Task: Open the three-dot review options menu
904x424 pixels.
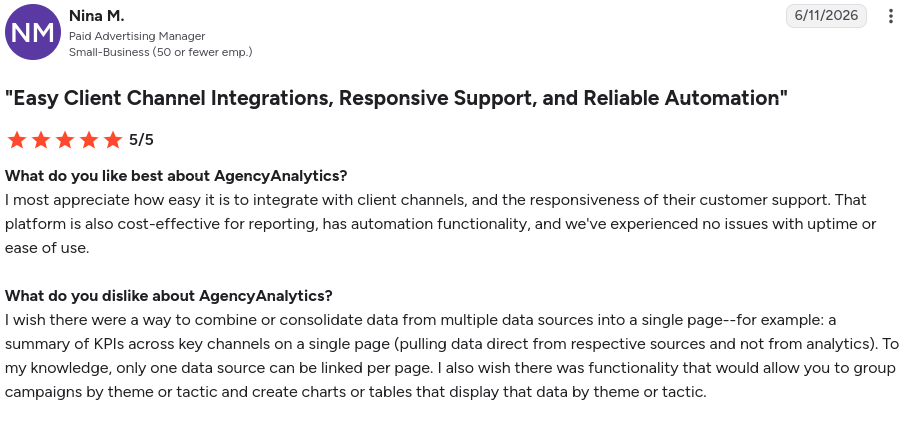Action: point(891,16)
